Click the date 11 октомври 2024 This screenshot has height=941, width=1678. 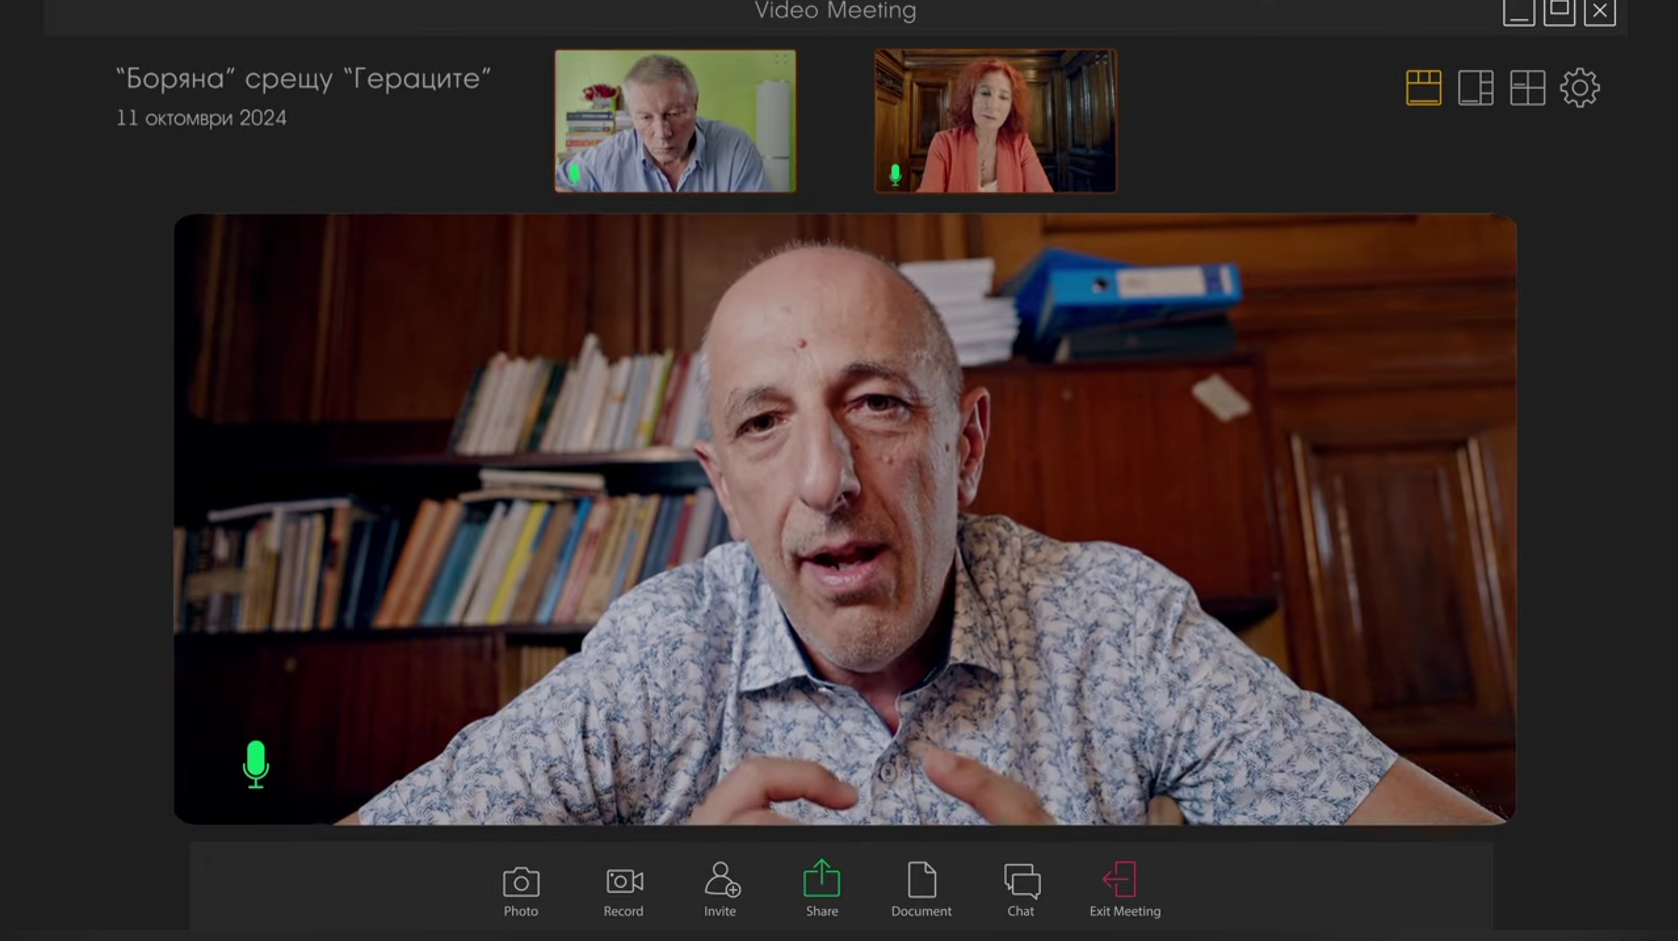point(201,118)
